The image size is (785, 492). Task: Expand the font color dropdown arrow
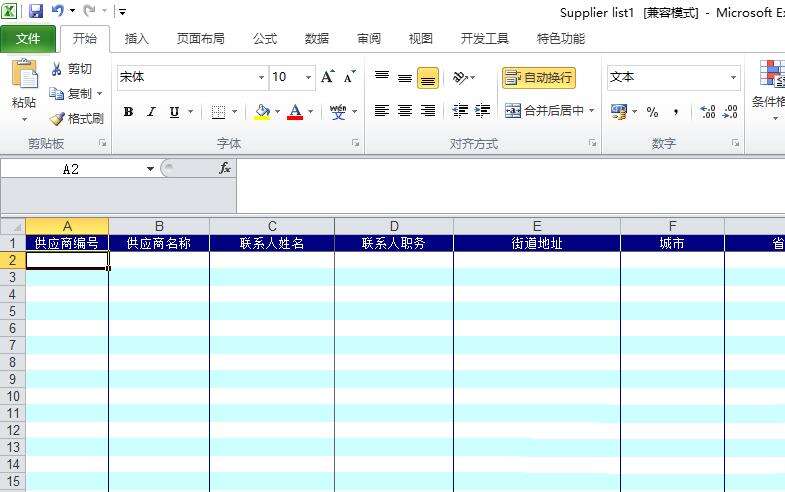pos(310,112)
